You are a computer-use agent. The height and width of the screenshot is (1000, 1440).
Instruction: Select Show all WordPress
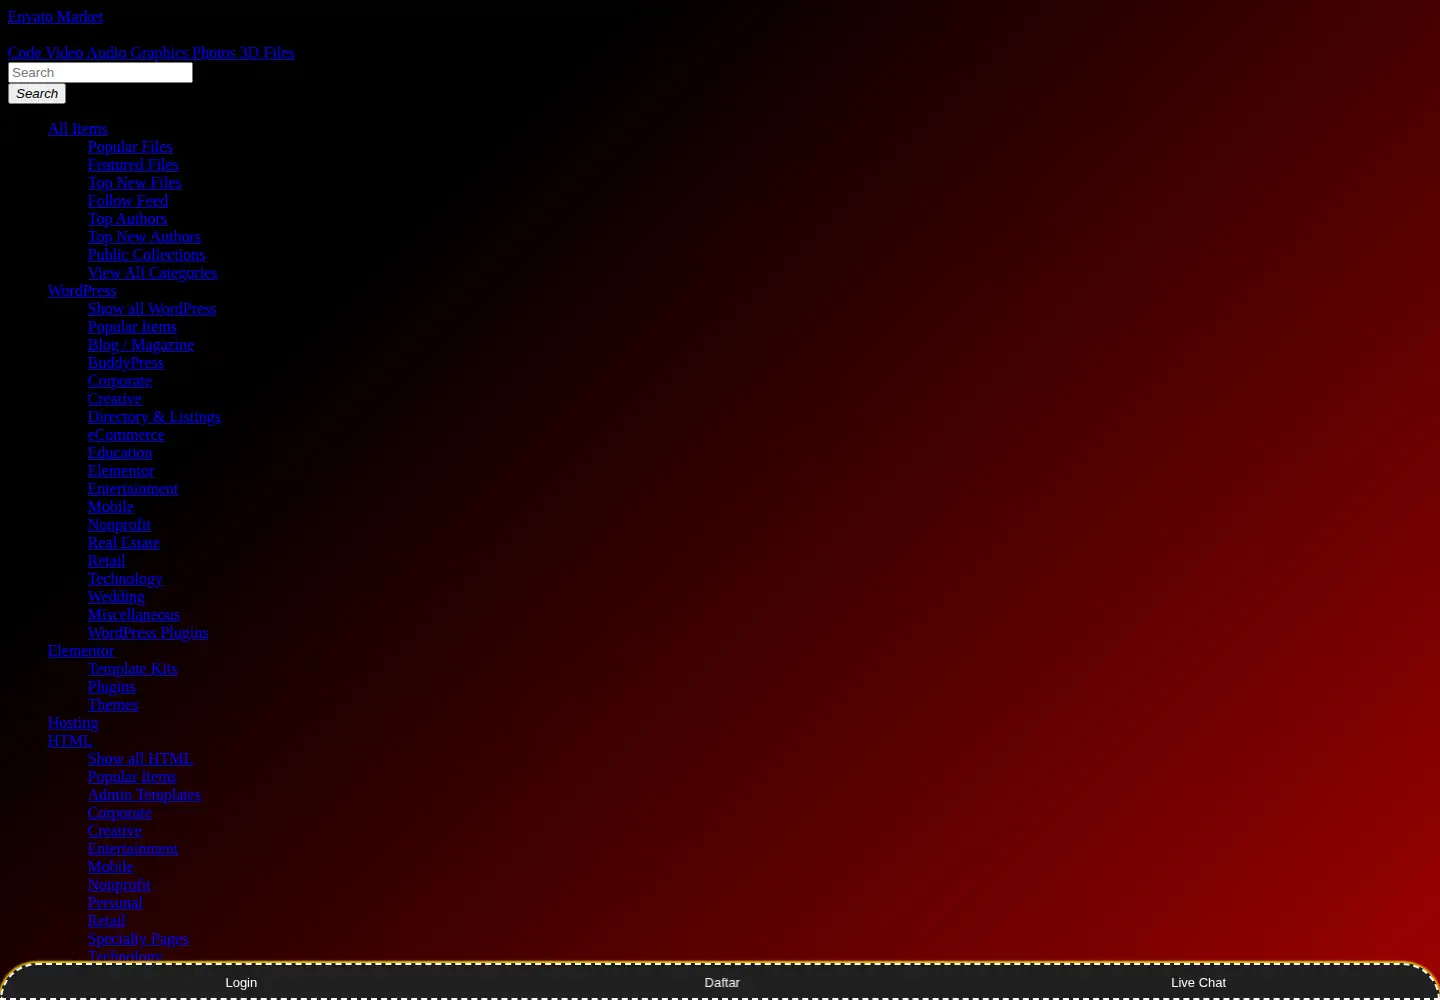tap(152, 309)
